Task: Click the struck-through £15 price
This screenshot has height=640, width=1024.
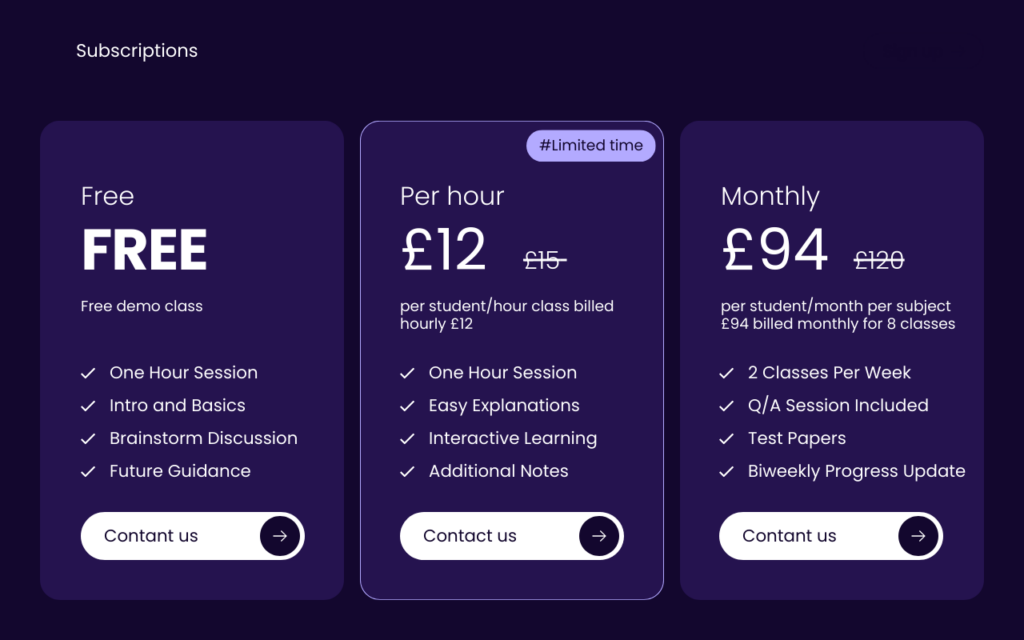Action: point(545,261)
